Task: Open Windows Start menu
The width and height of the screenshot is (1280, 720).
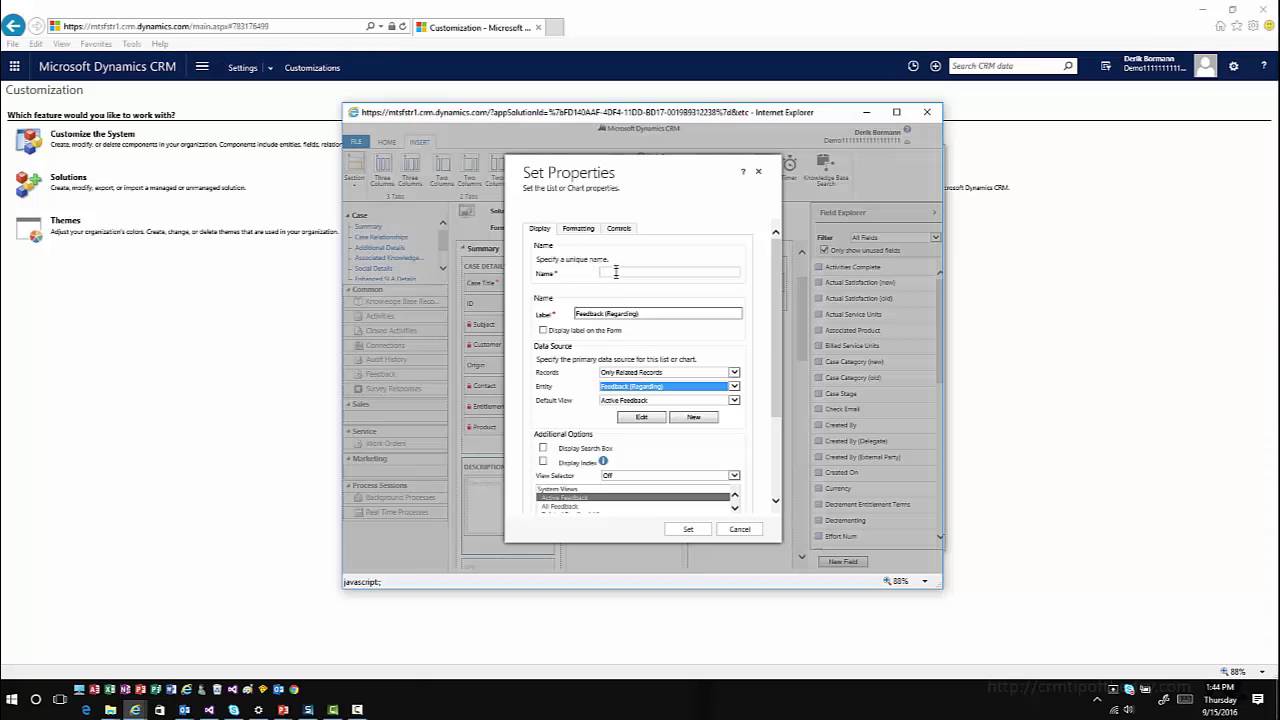Action: 13,699
